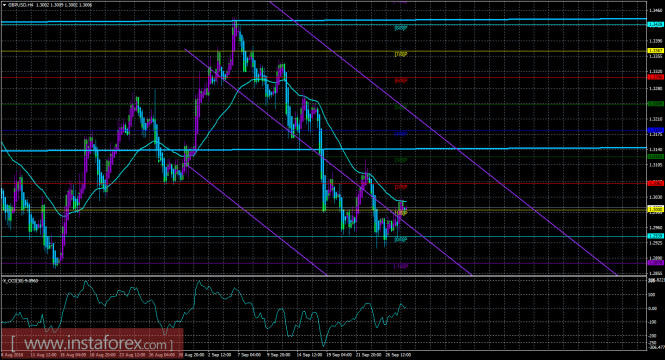Click the GBPUSD,H4 symbol title text
Image resolution: width=665 pixels, height=360 pixels.
pyautogui.click(x=22, y=5)
